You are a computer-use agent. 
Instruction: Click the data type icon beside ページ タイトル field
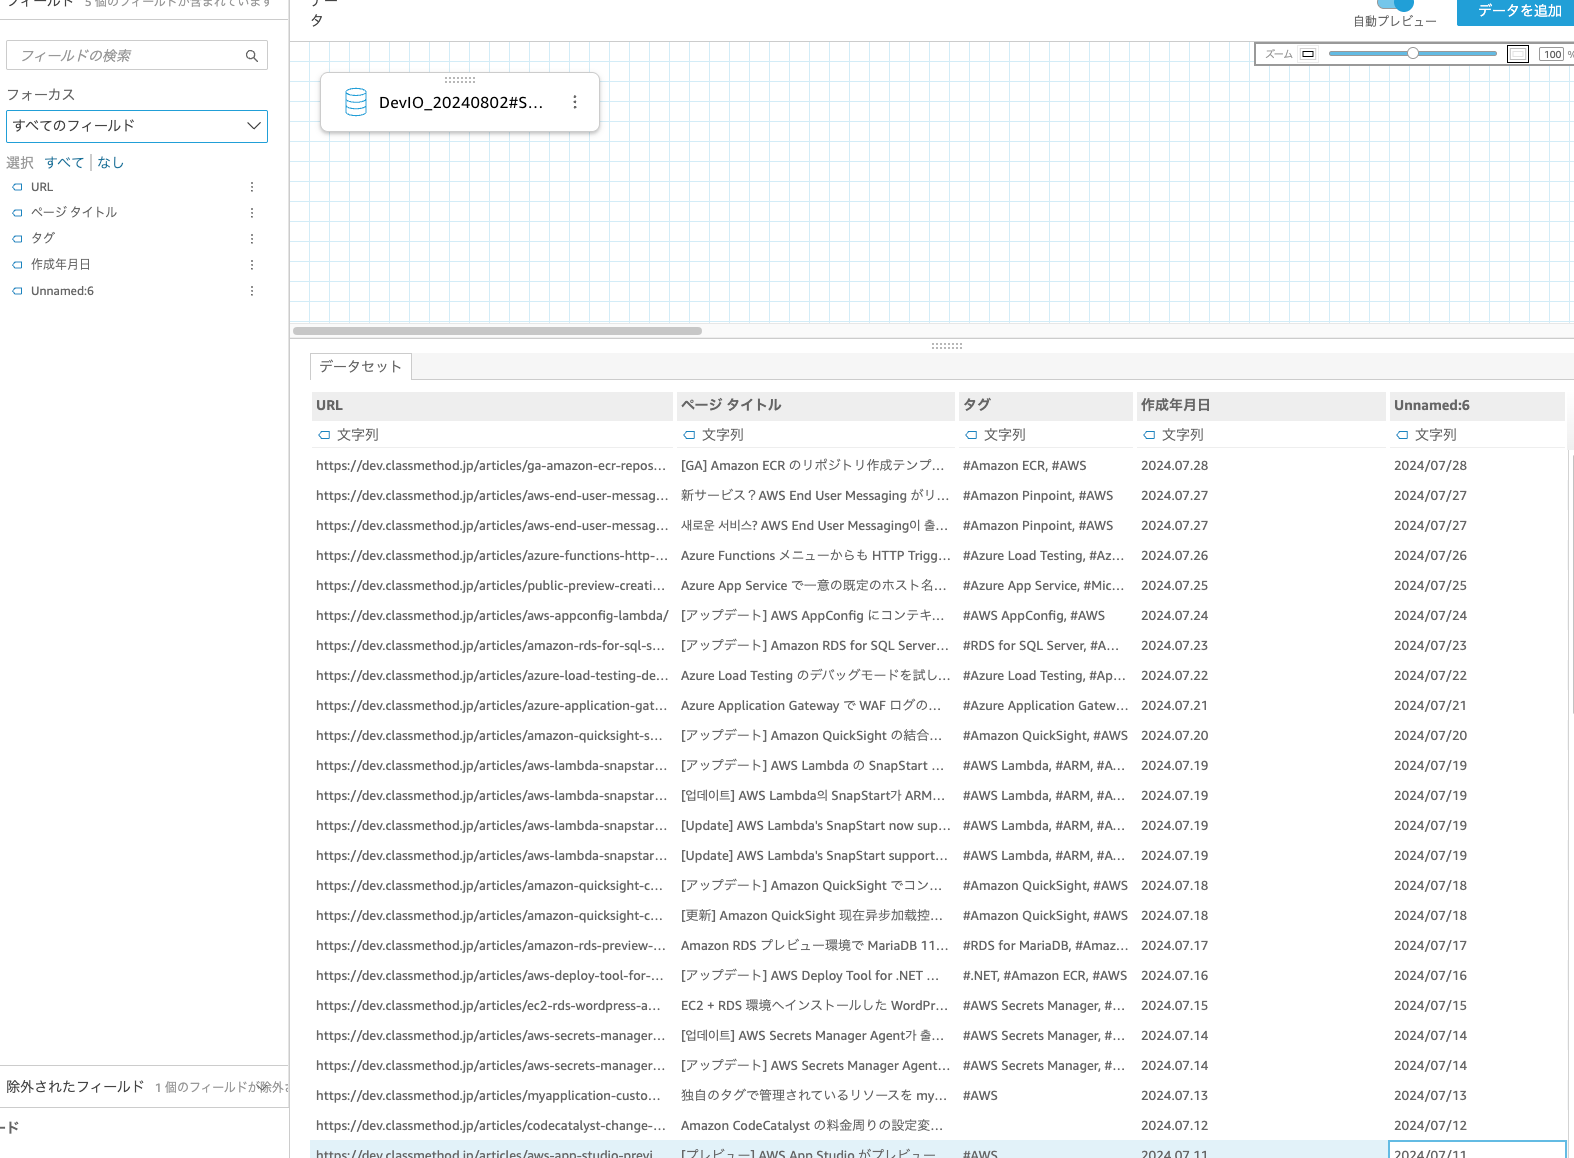[x=17, y=213]
